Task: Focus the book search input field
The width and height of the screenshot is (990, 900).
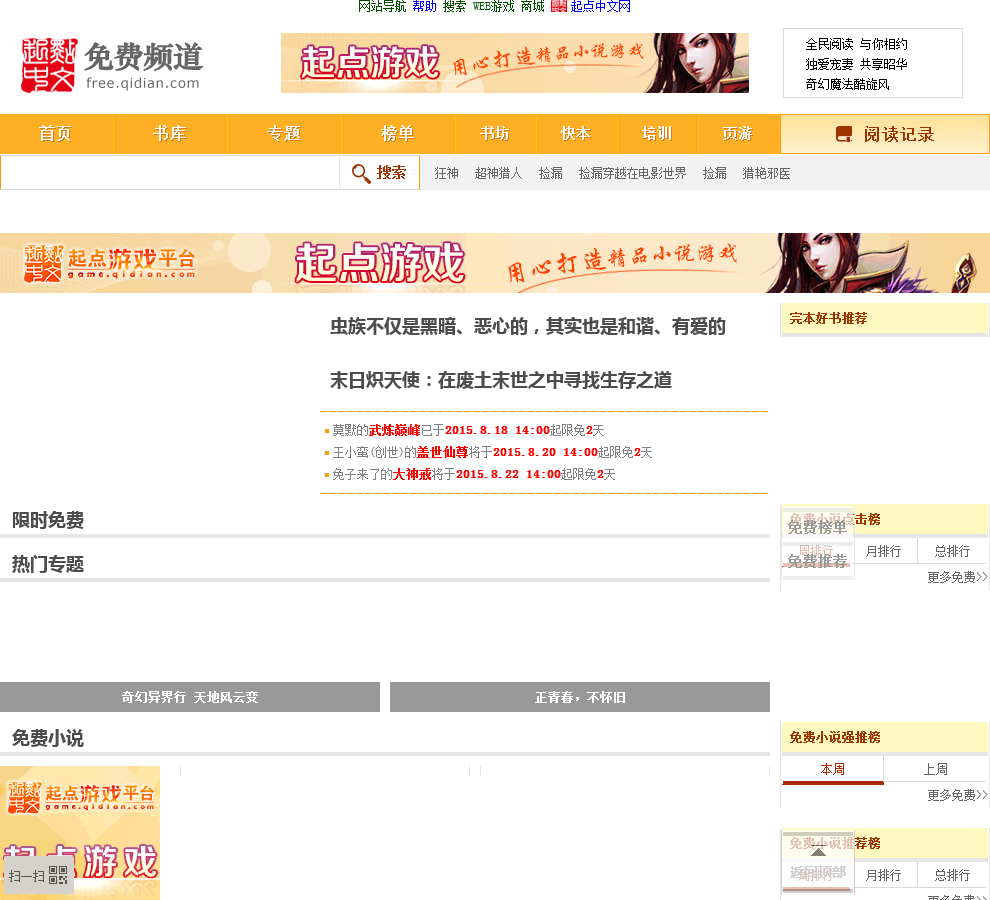Action: tap(170, 172)
